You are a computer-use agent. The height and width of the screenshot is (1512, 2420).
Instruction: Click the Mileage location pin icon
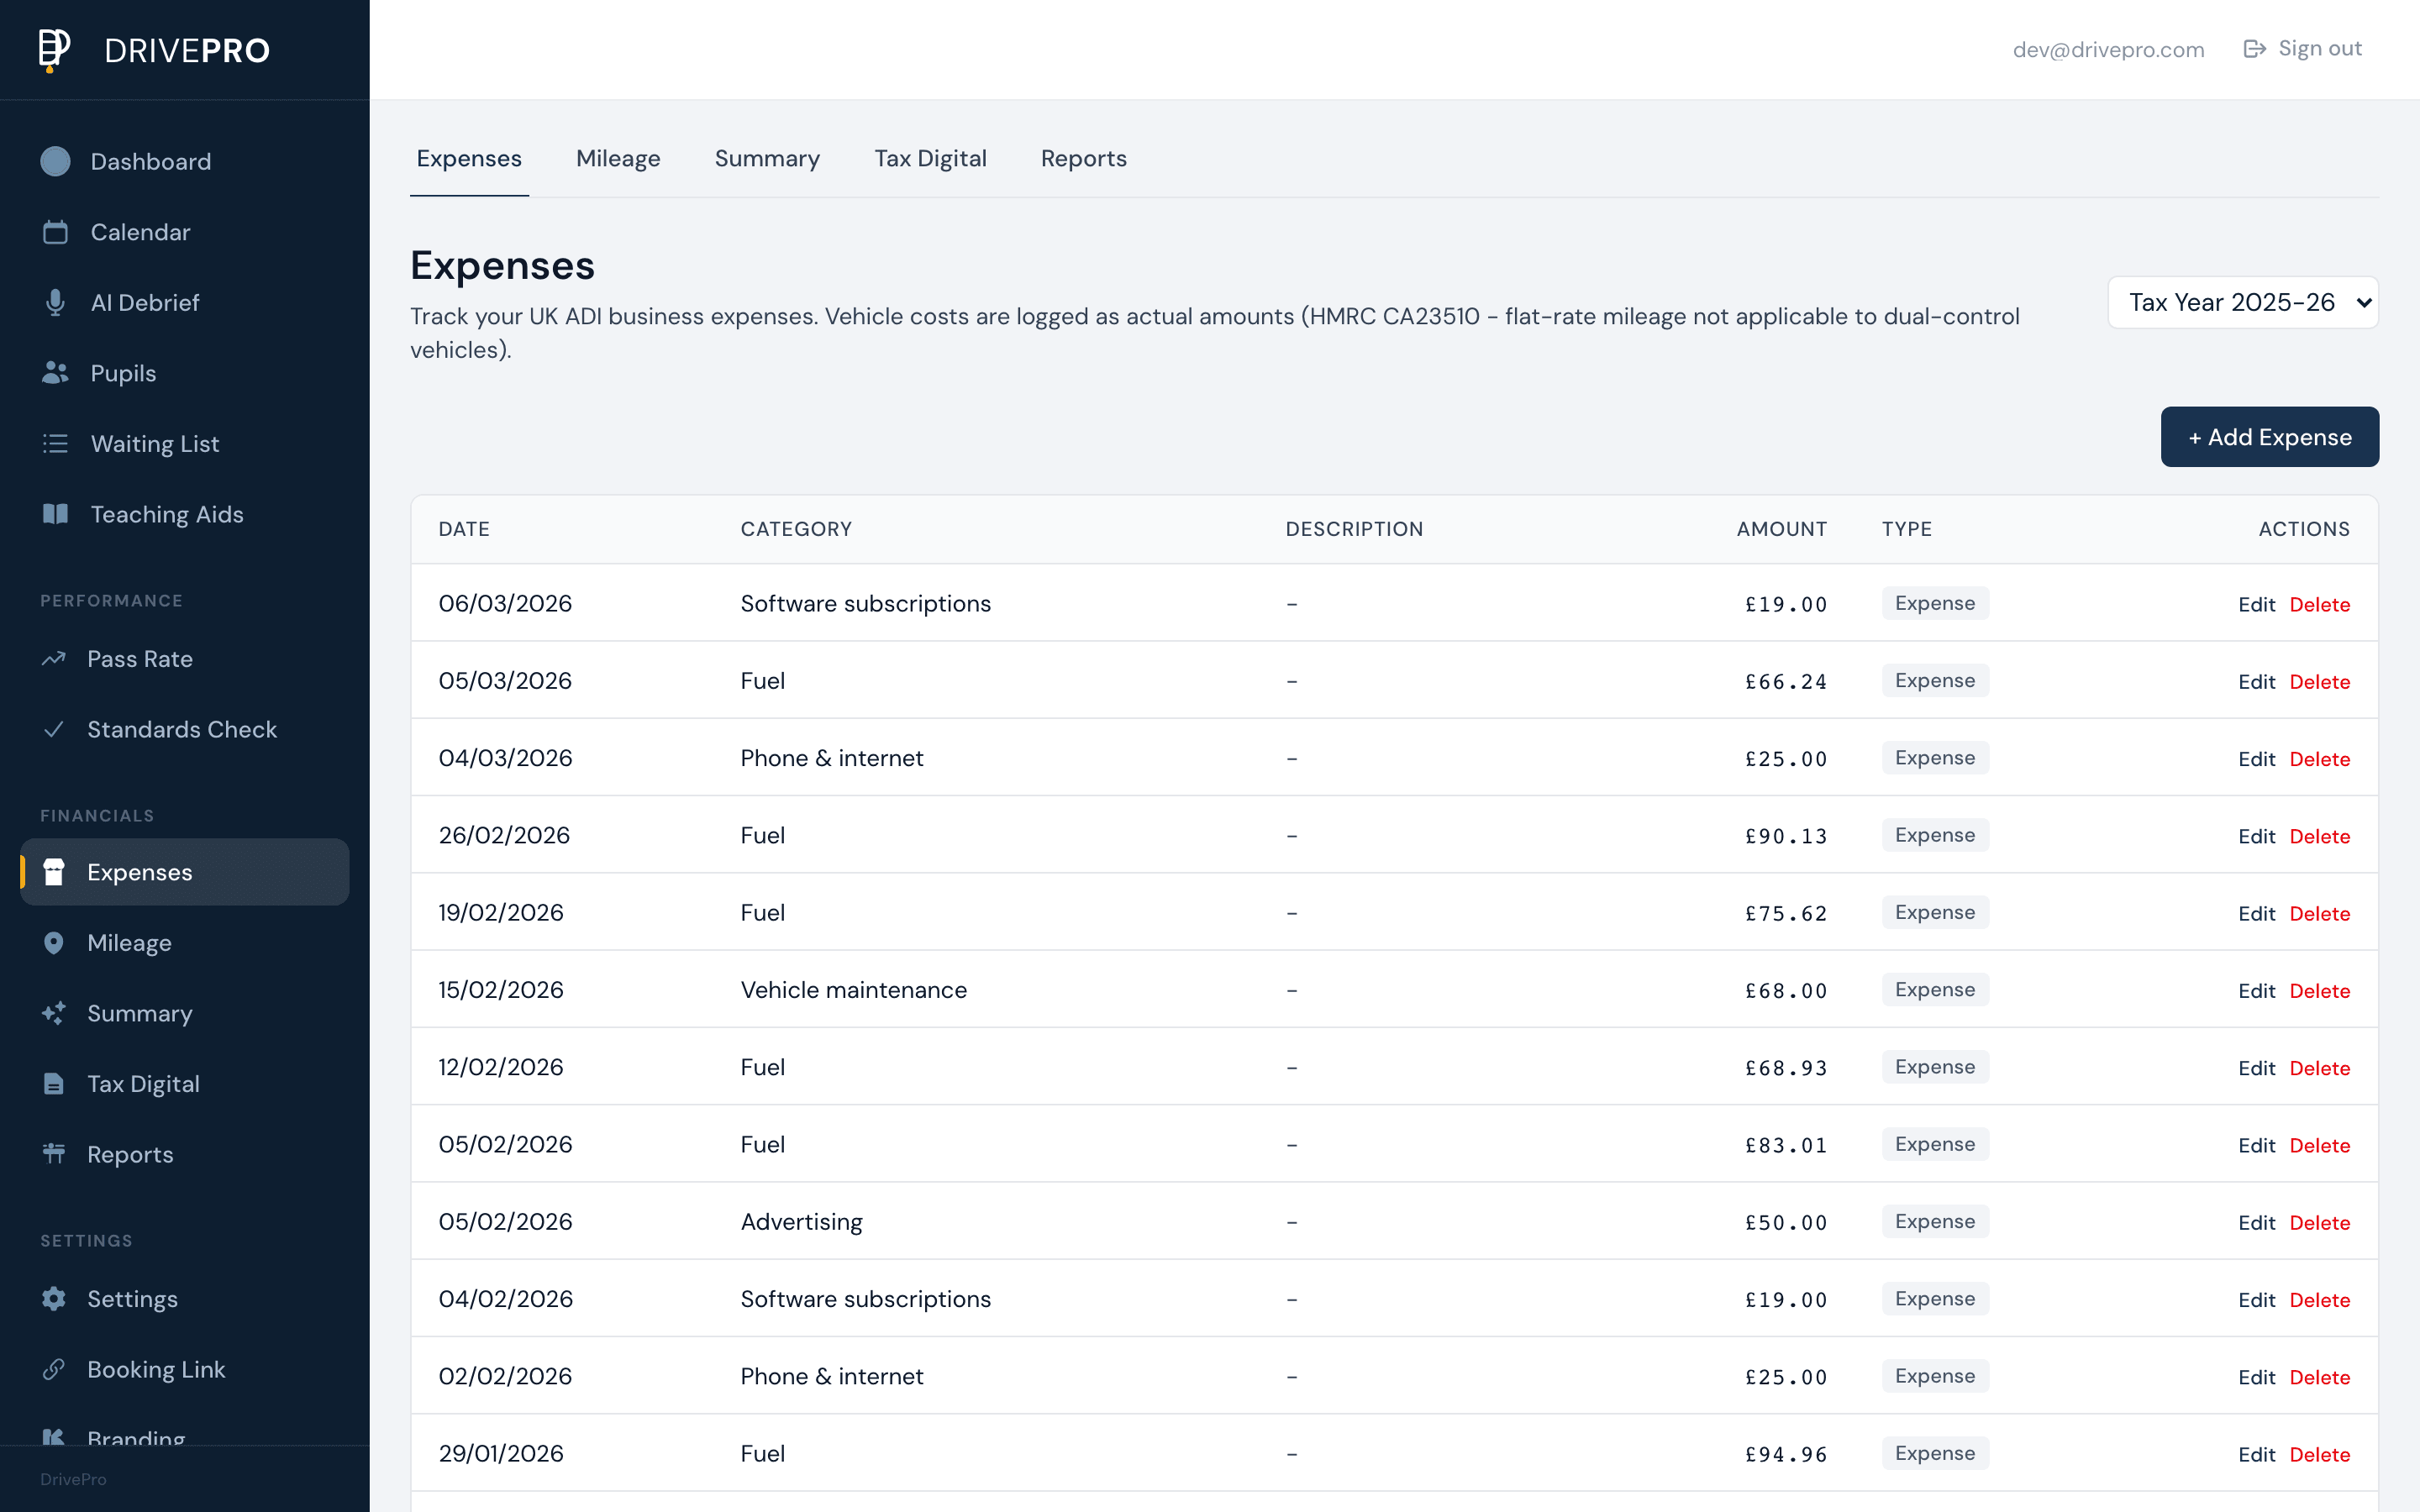click(55, 942)
